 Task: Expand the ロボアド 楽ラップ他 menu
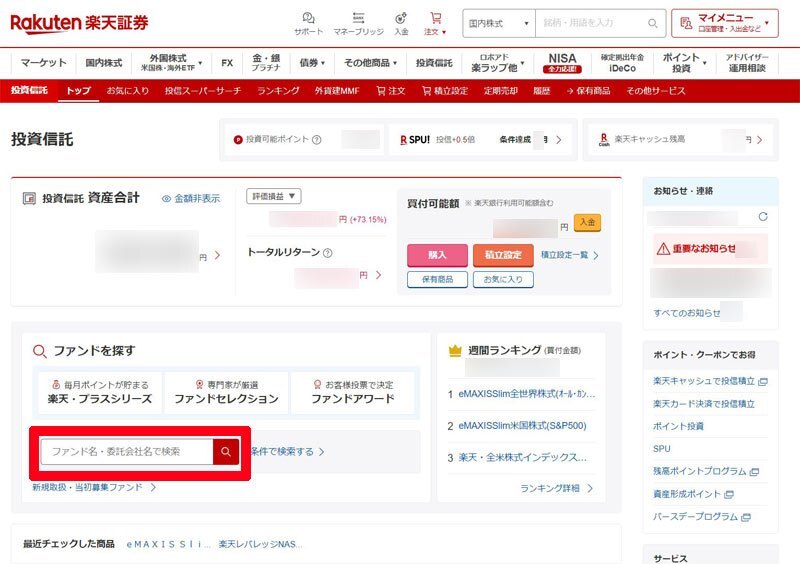pyautogui.click(x=497, y=63)
